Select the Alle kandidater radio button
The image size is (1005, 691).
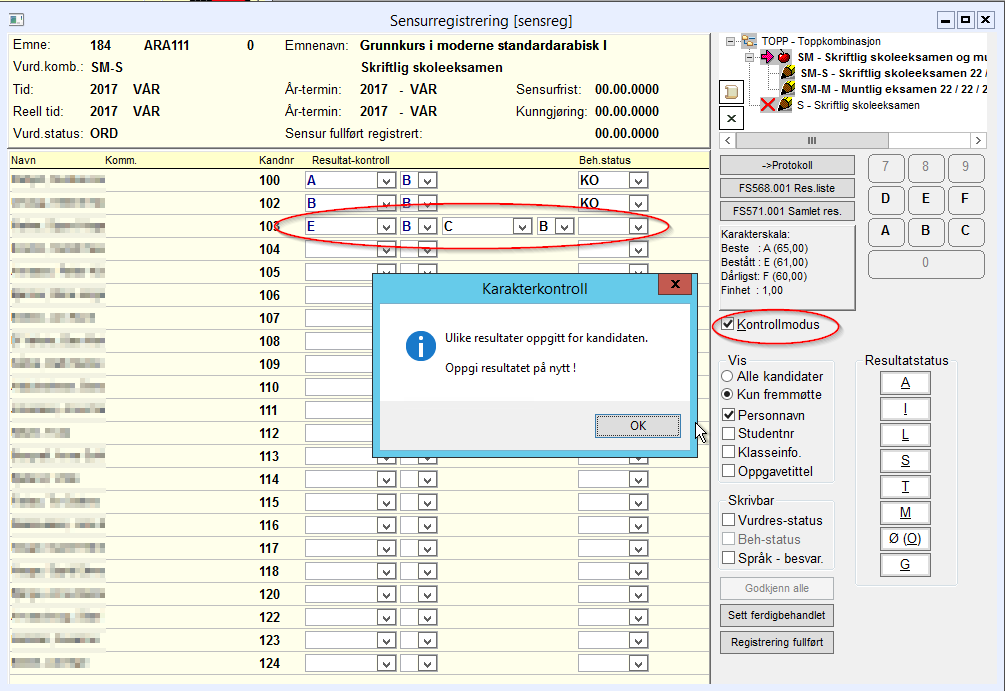[x=727, y=377]
